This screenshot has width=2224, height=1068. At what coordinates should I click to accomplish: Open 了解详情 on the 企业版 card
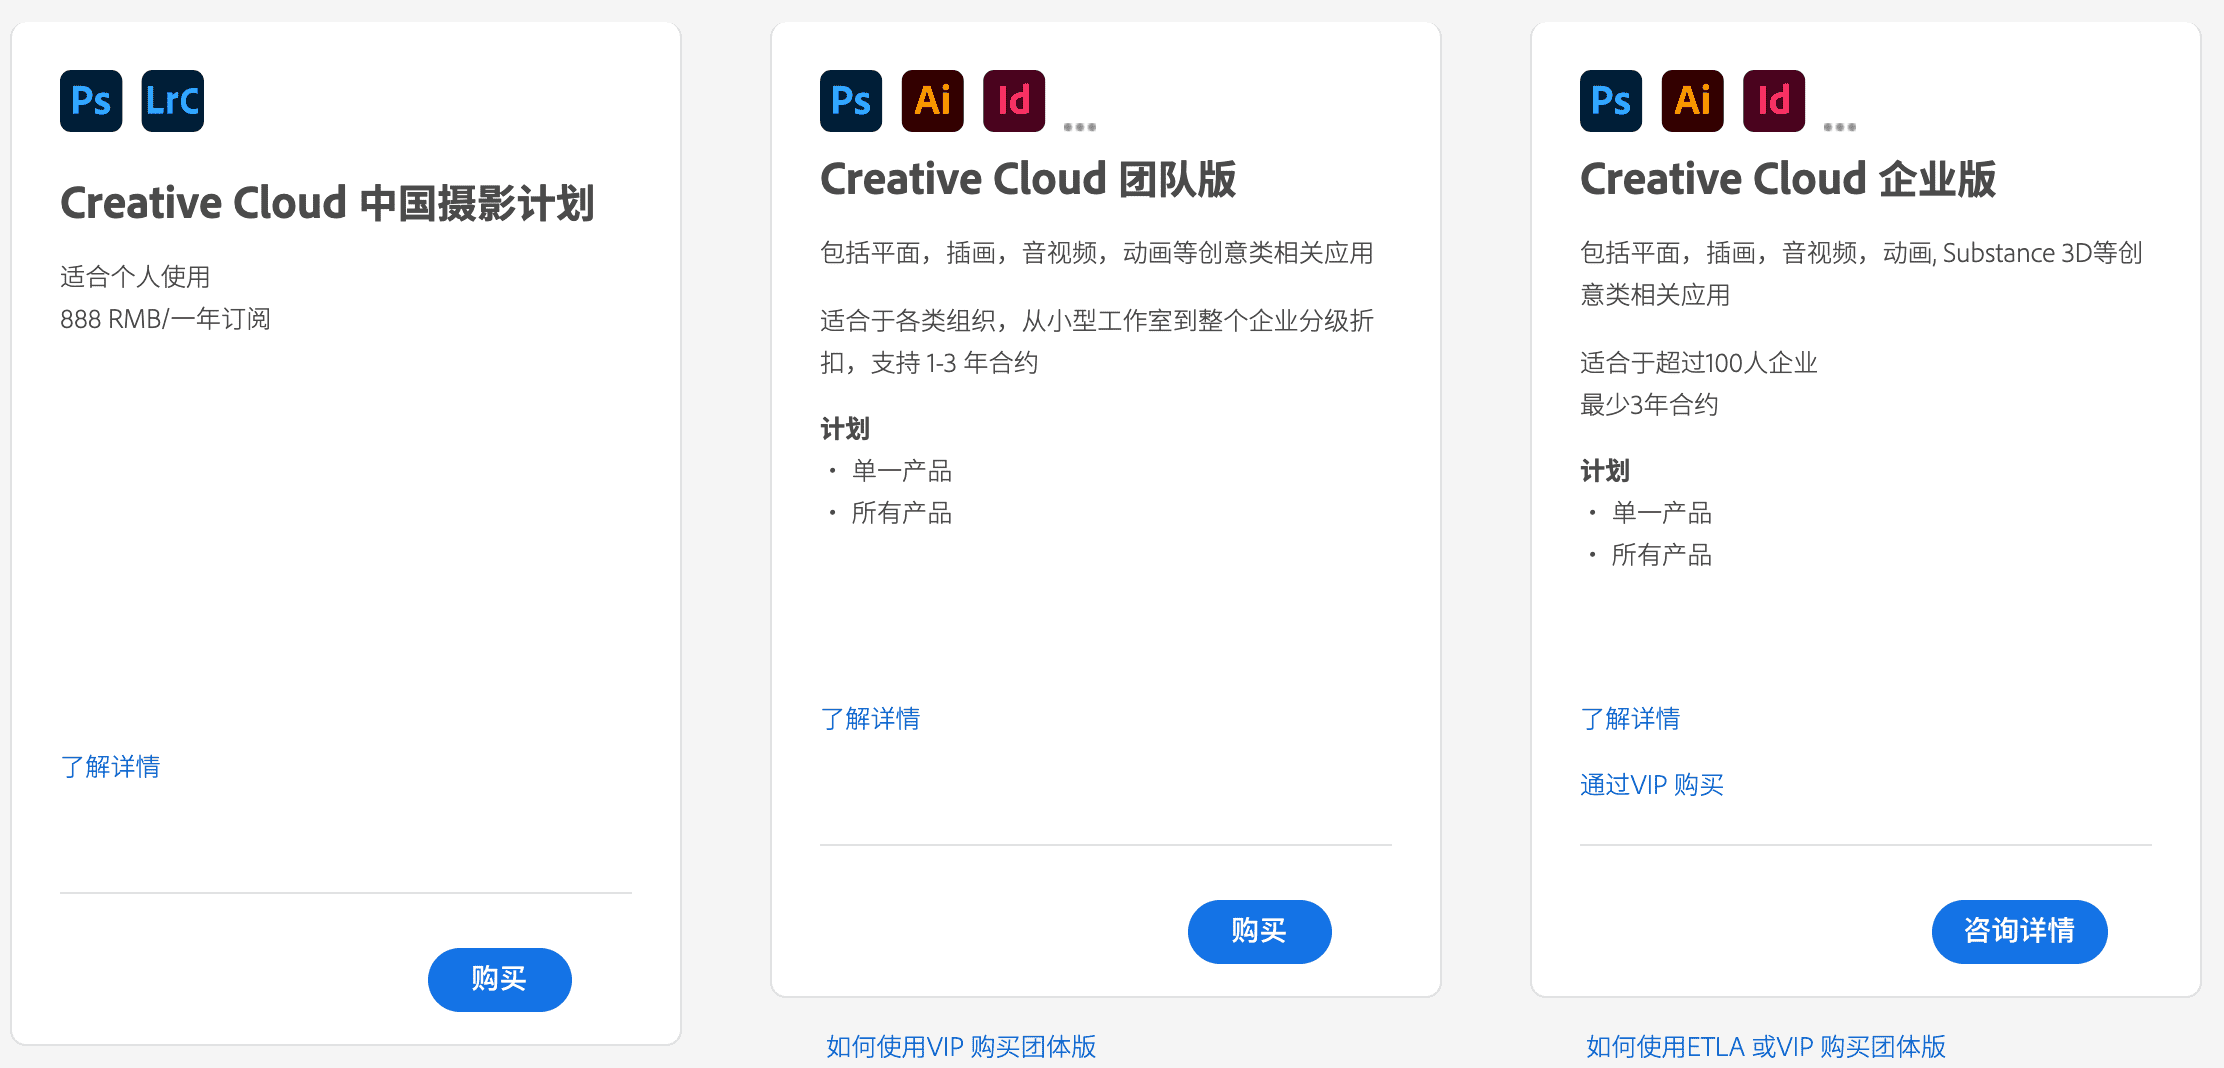click(x=1630, y=718)
